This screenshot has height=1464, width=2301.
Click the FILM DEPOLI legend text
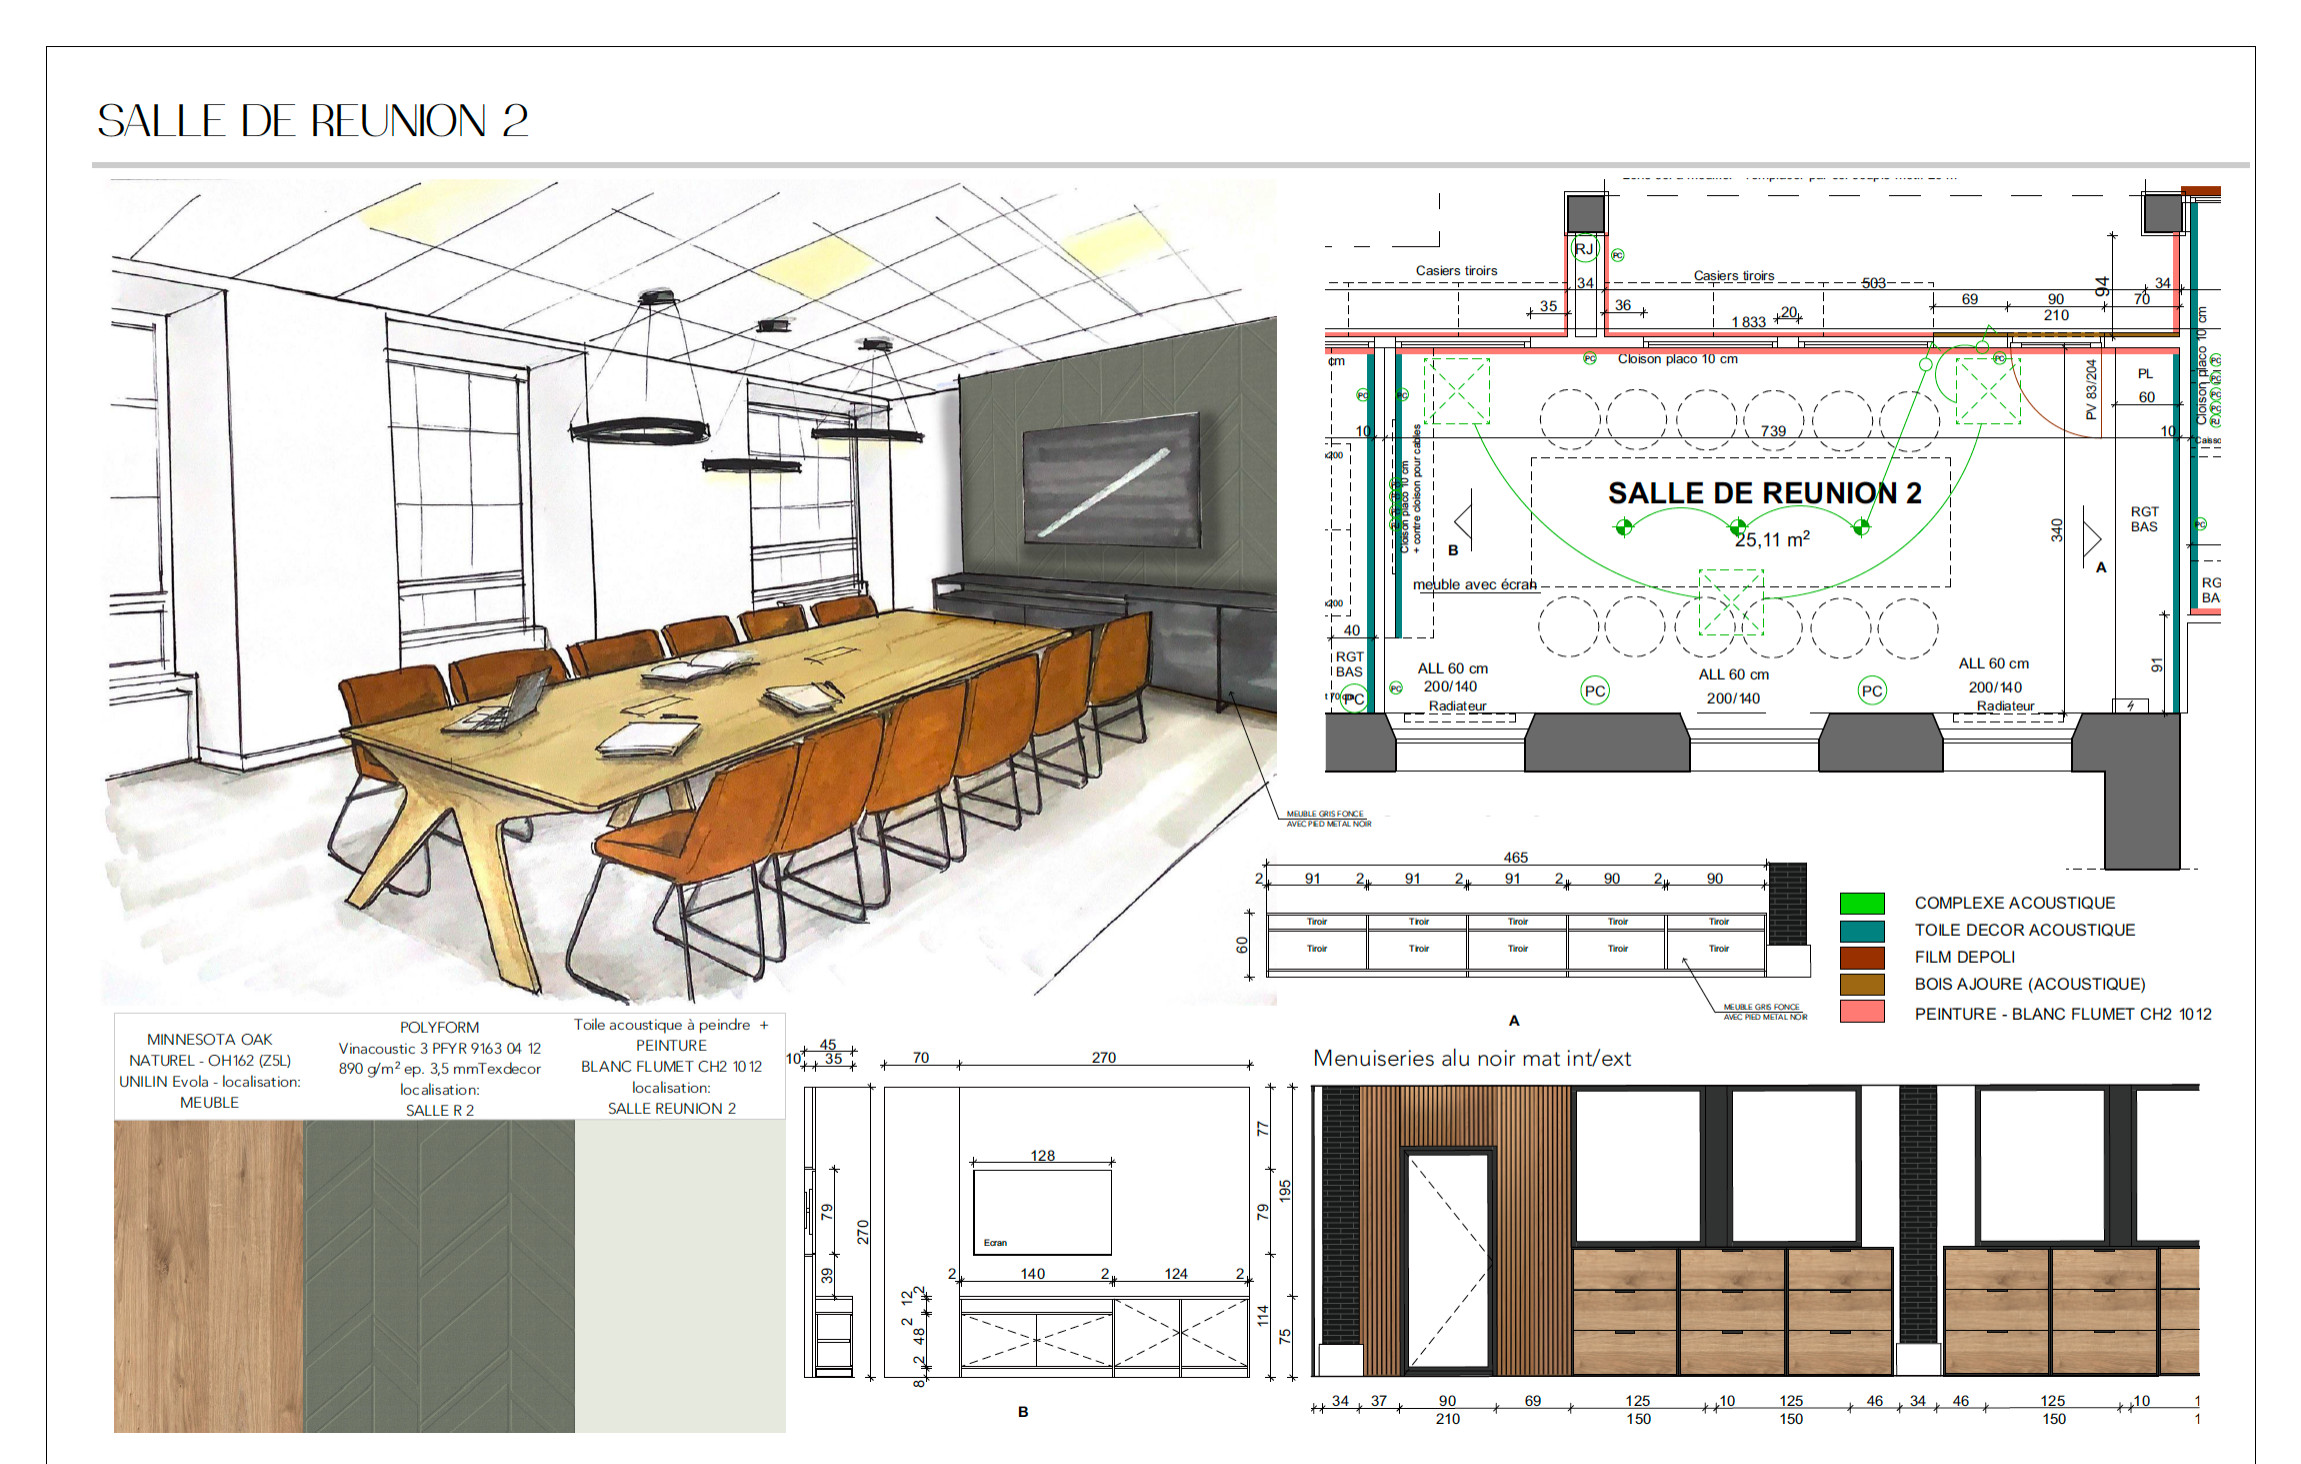click(1964, 957)
